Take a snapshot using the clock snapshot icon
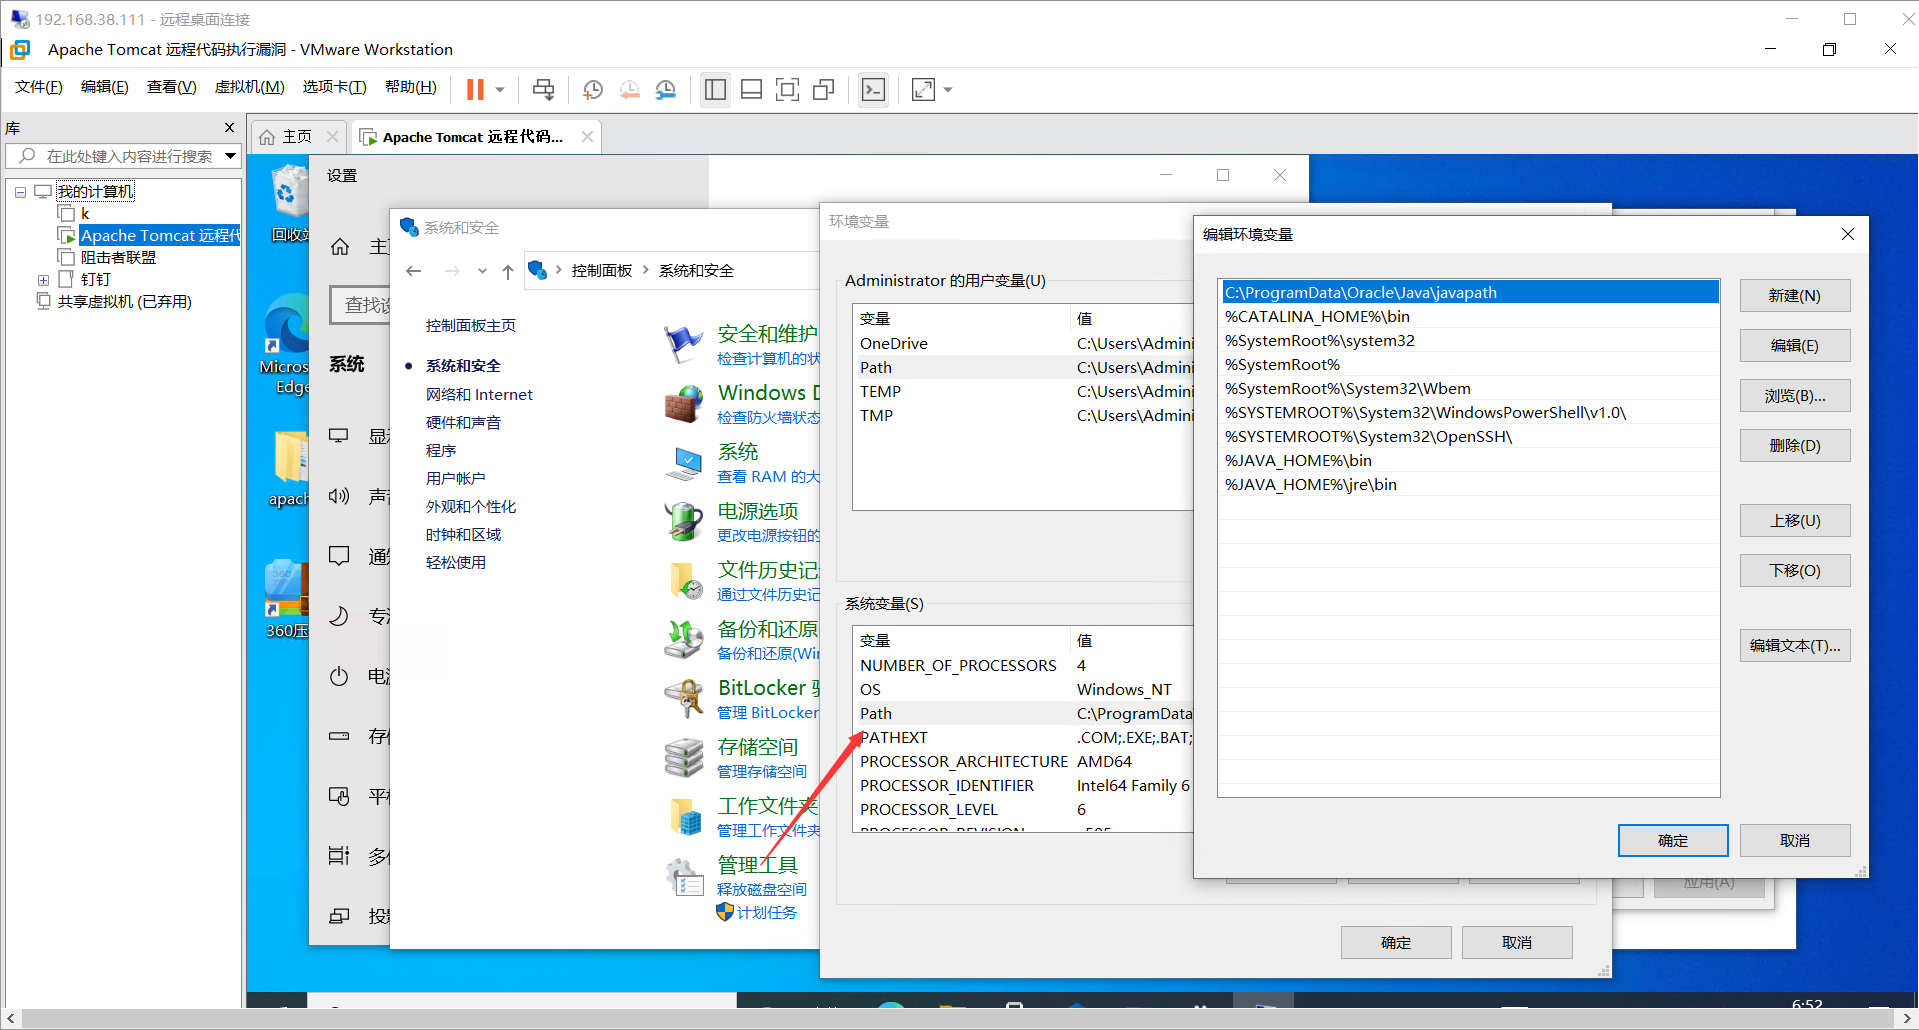The width and height of the screenshot is (1919, 1030). point(593,90)
